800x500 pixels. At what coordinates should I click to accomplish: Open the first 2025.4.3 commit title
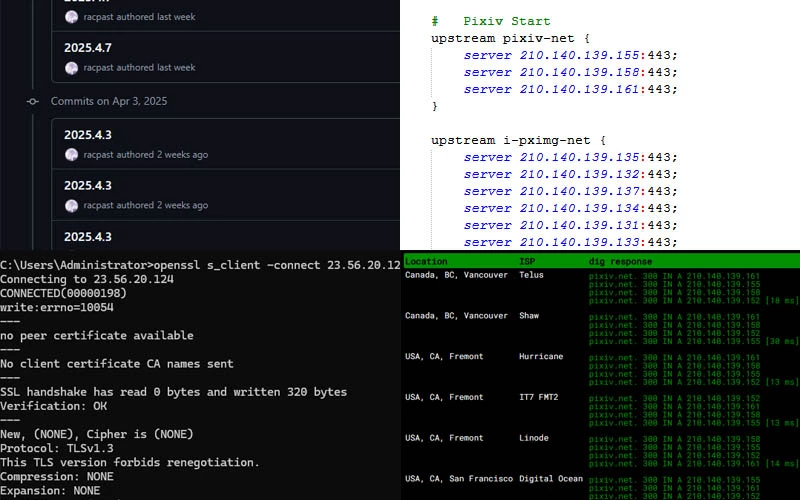88,135
